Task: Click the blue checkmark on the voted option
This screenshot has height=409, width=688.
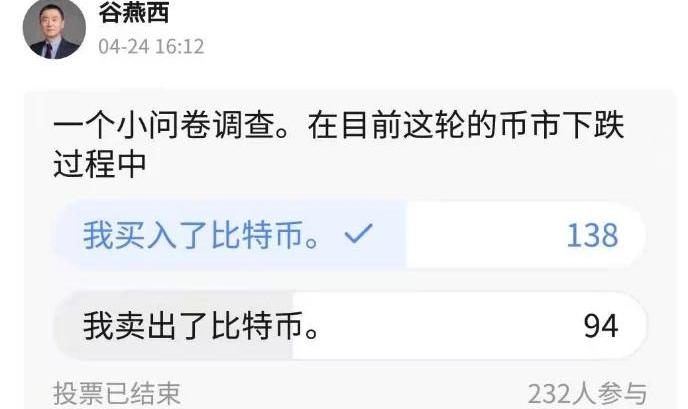Action: (358, 233)
